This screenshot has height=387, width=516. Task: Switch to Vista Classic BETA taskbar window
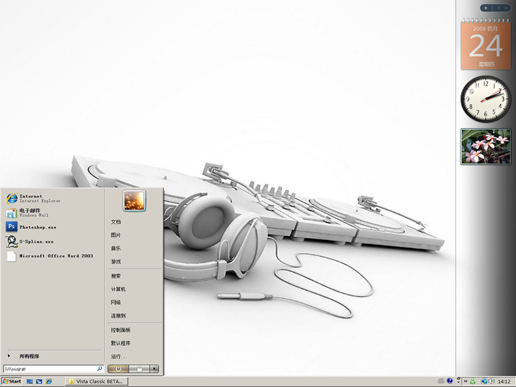(97, 381)
